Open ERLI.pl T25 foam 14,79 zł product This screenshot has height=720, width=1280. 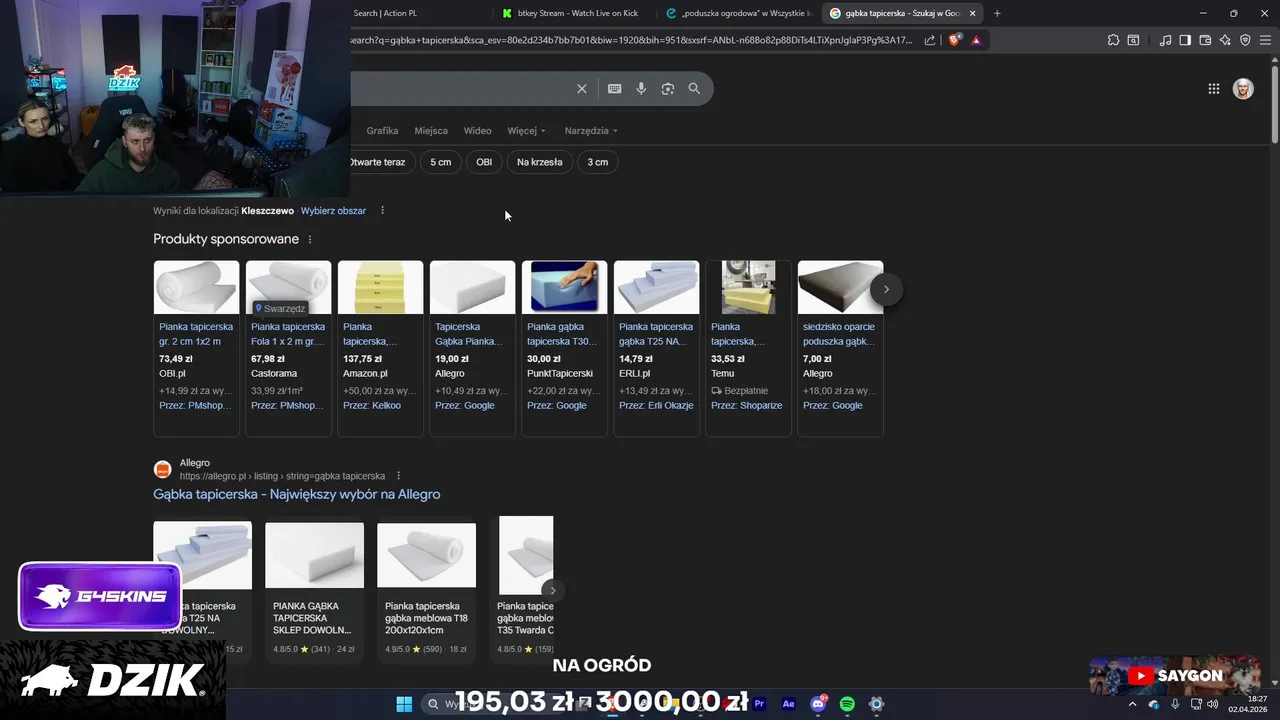(x=656, y=348)
